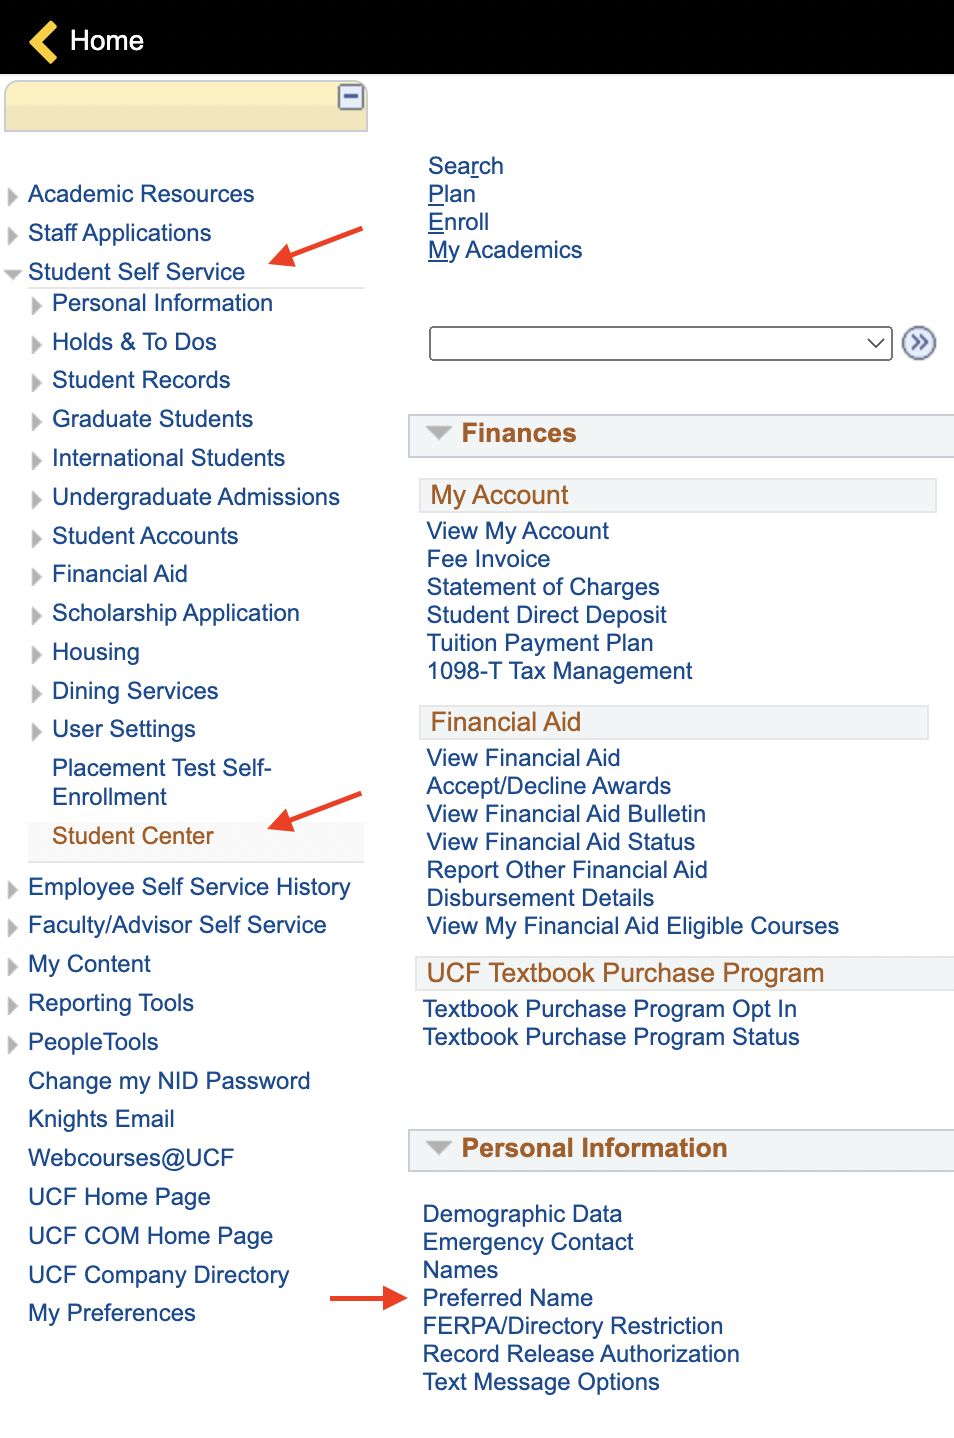
Task: Open the My Preferences menu item
Action: coord(112,1313)
